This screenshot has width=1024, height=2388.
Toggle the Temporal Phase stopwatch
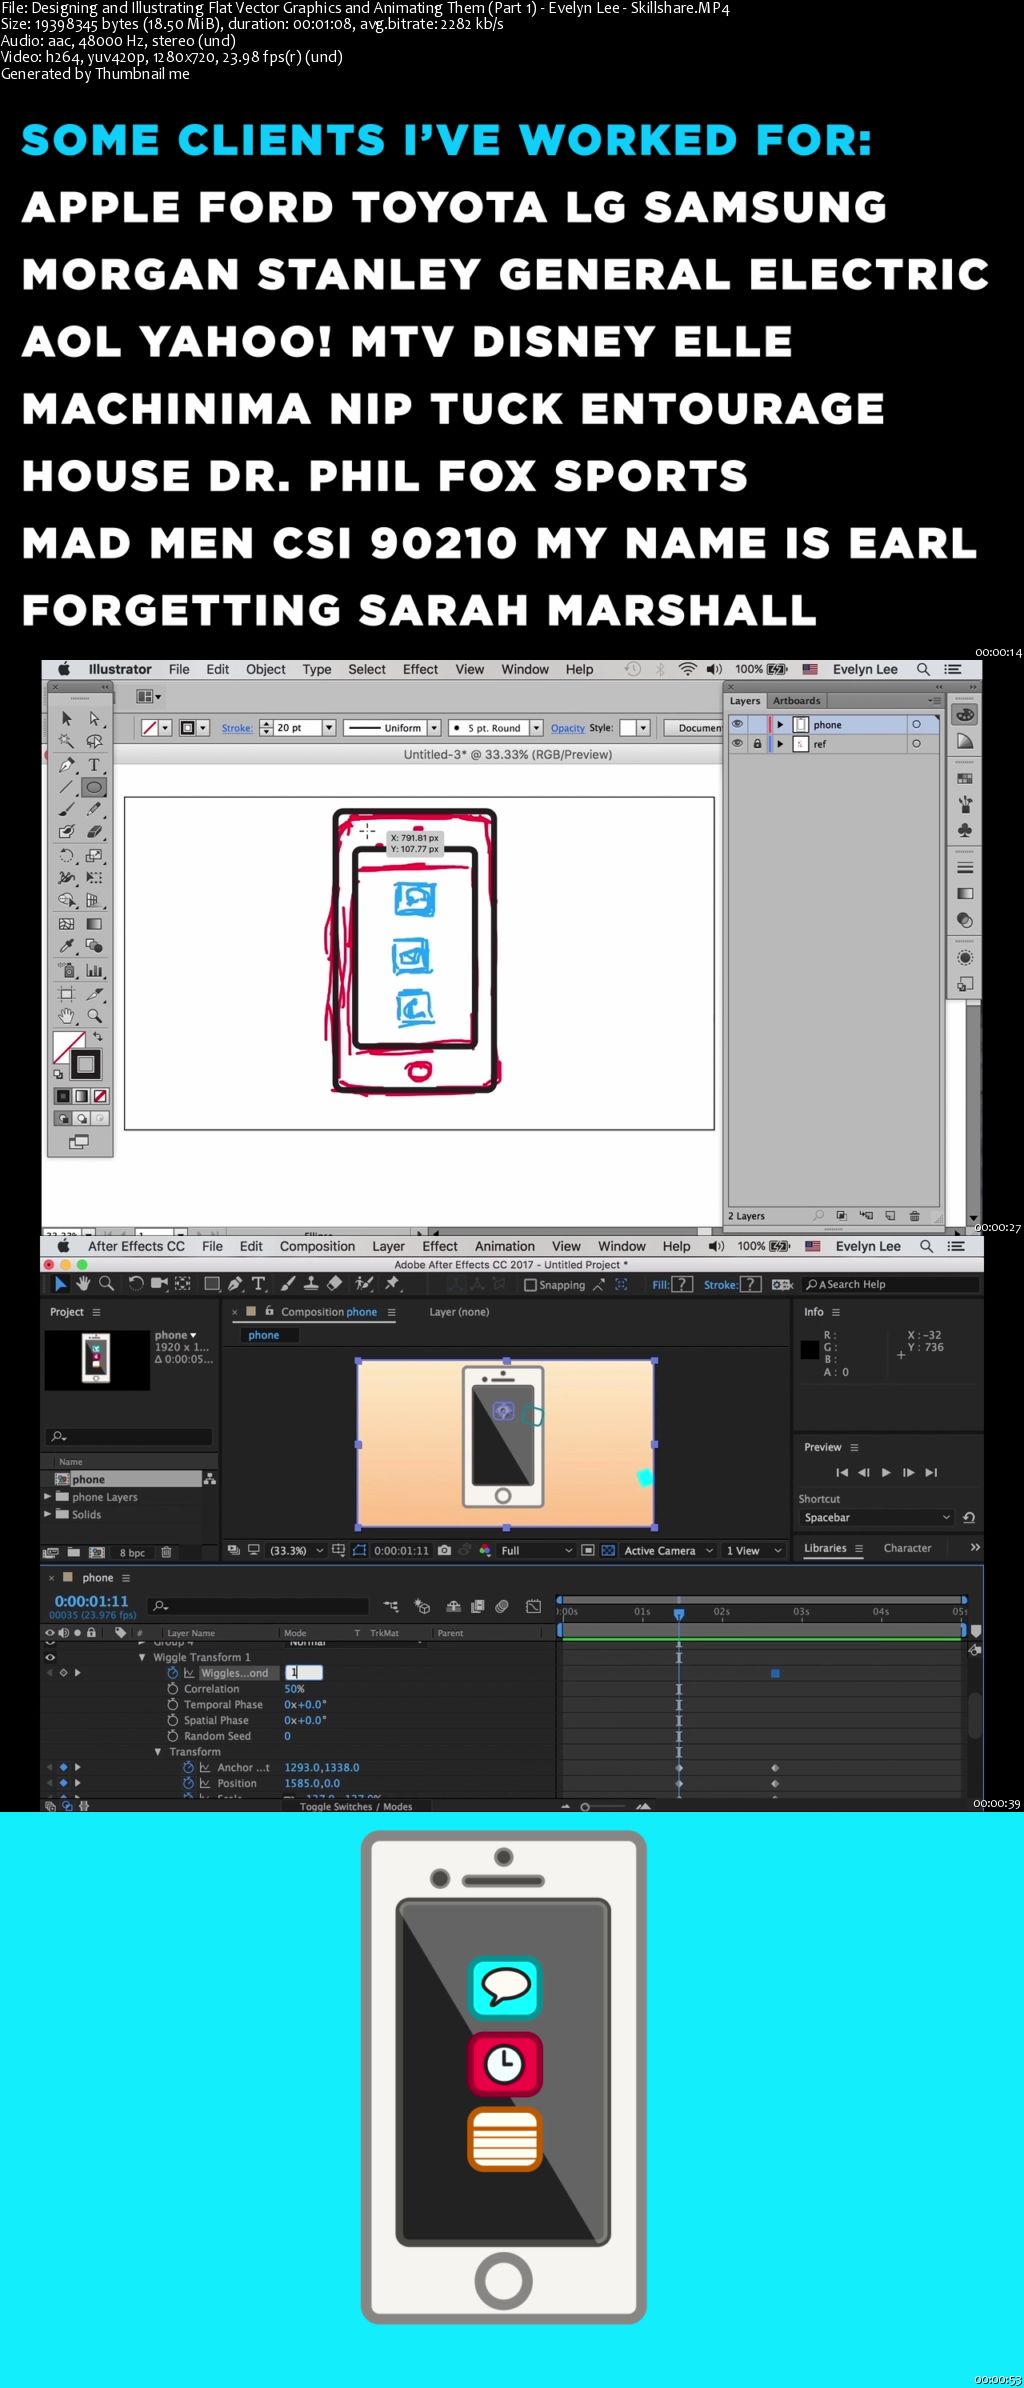173,1704
